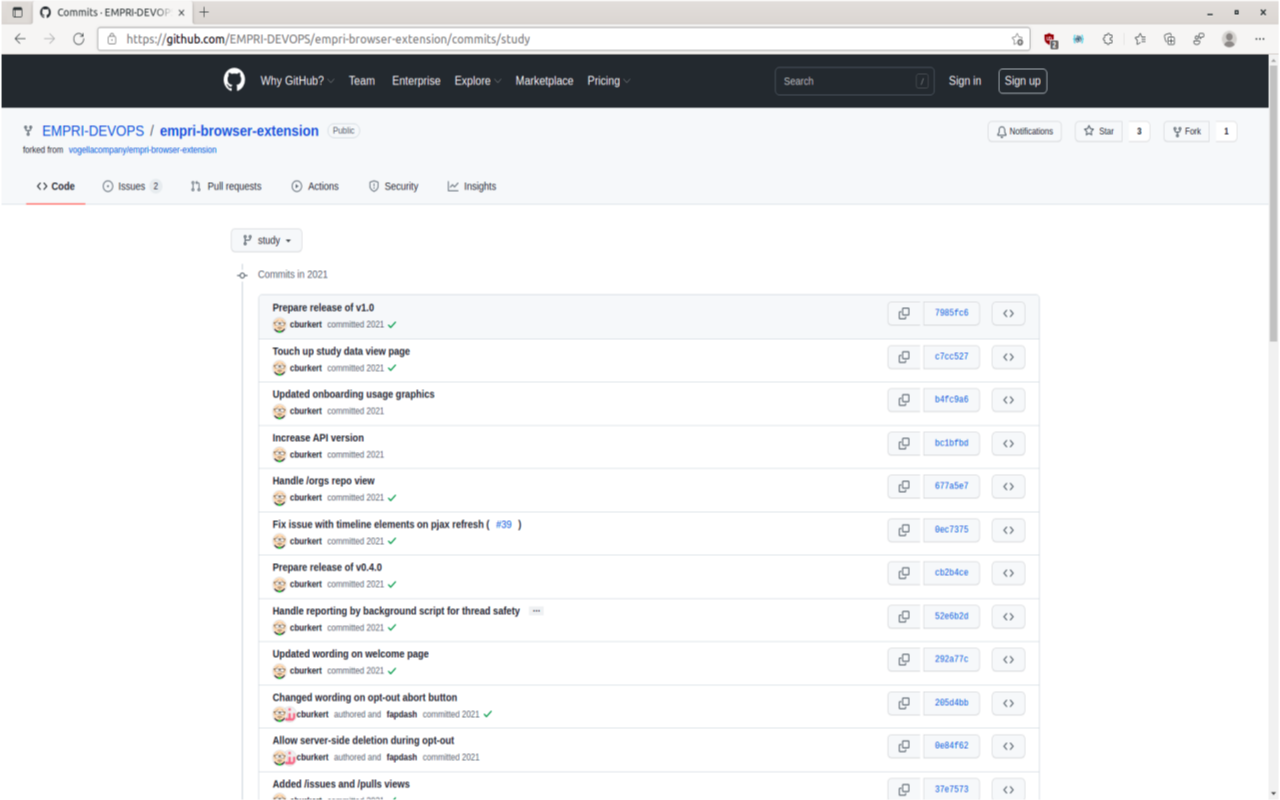Open a new browser tab
Screen dimensions: 1280x800
click(x=204, y=12)
